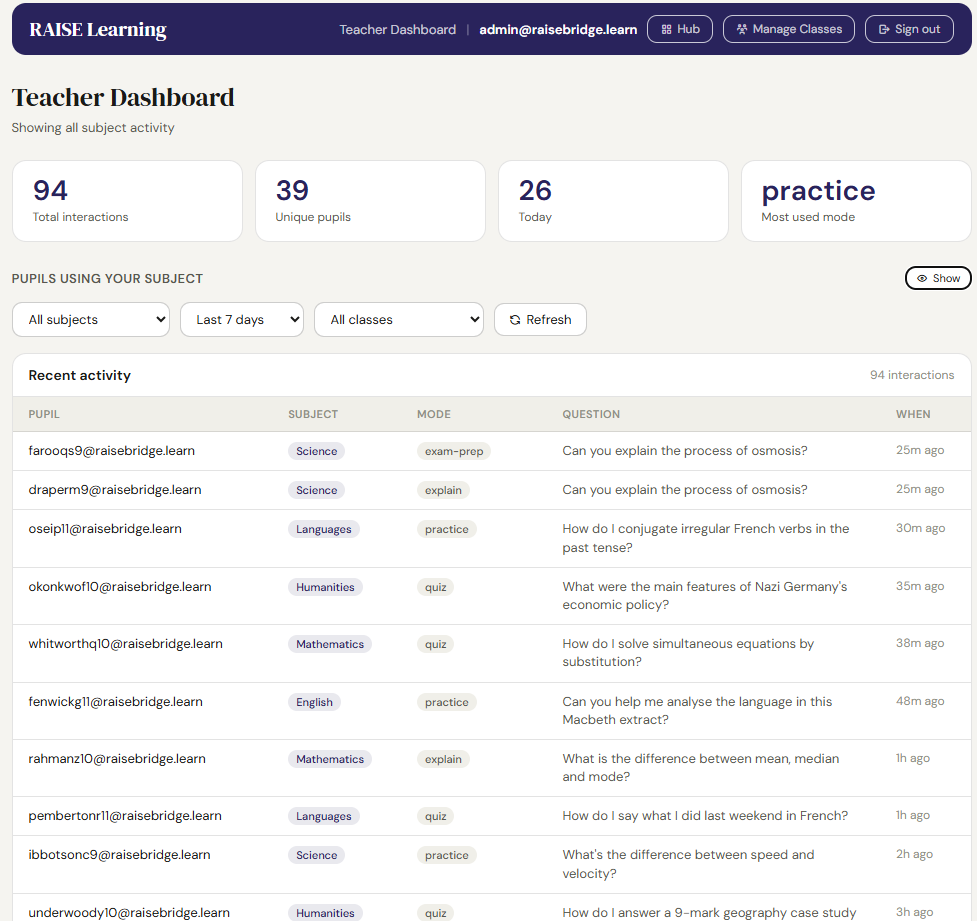Click question about irregular French verbs
This screenshot has width=977, height=921.
705,538
